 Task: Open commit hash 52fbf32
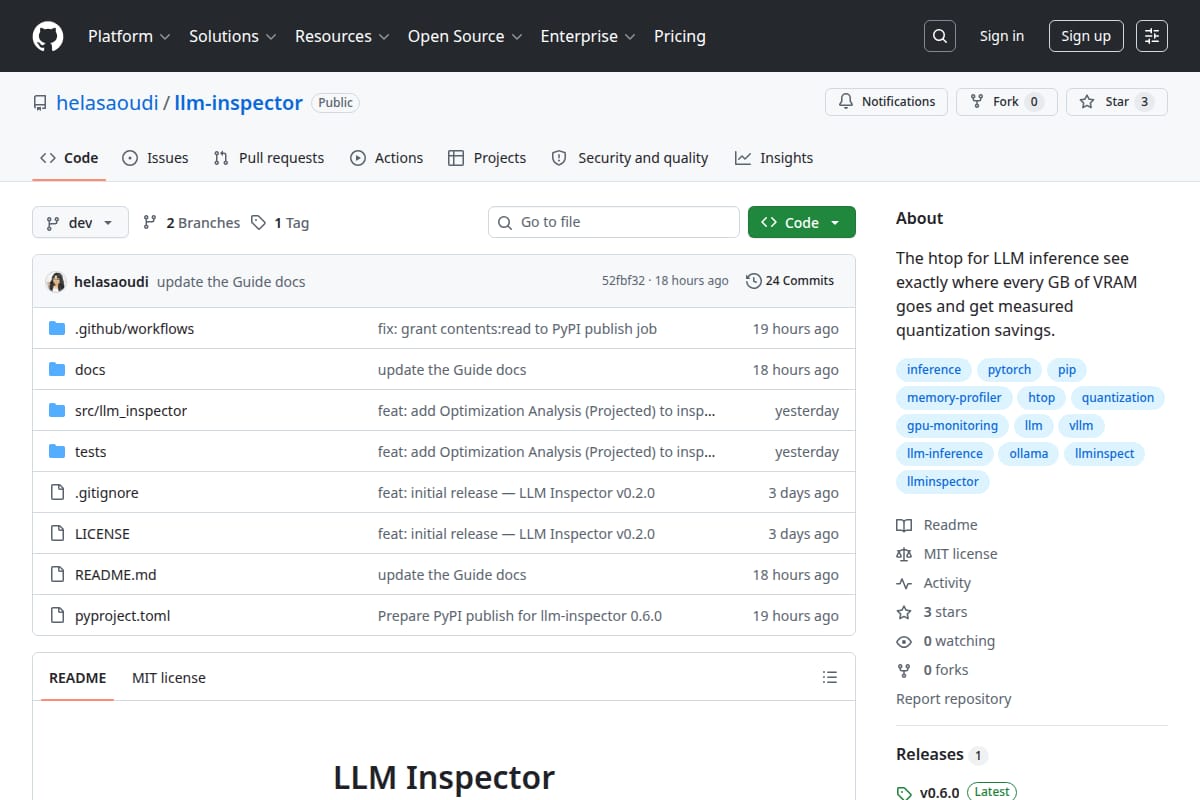(x=623, y=281)
